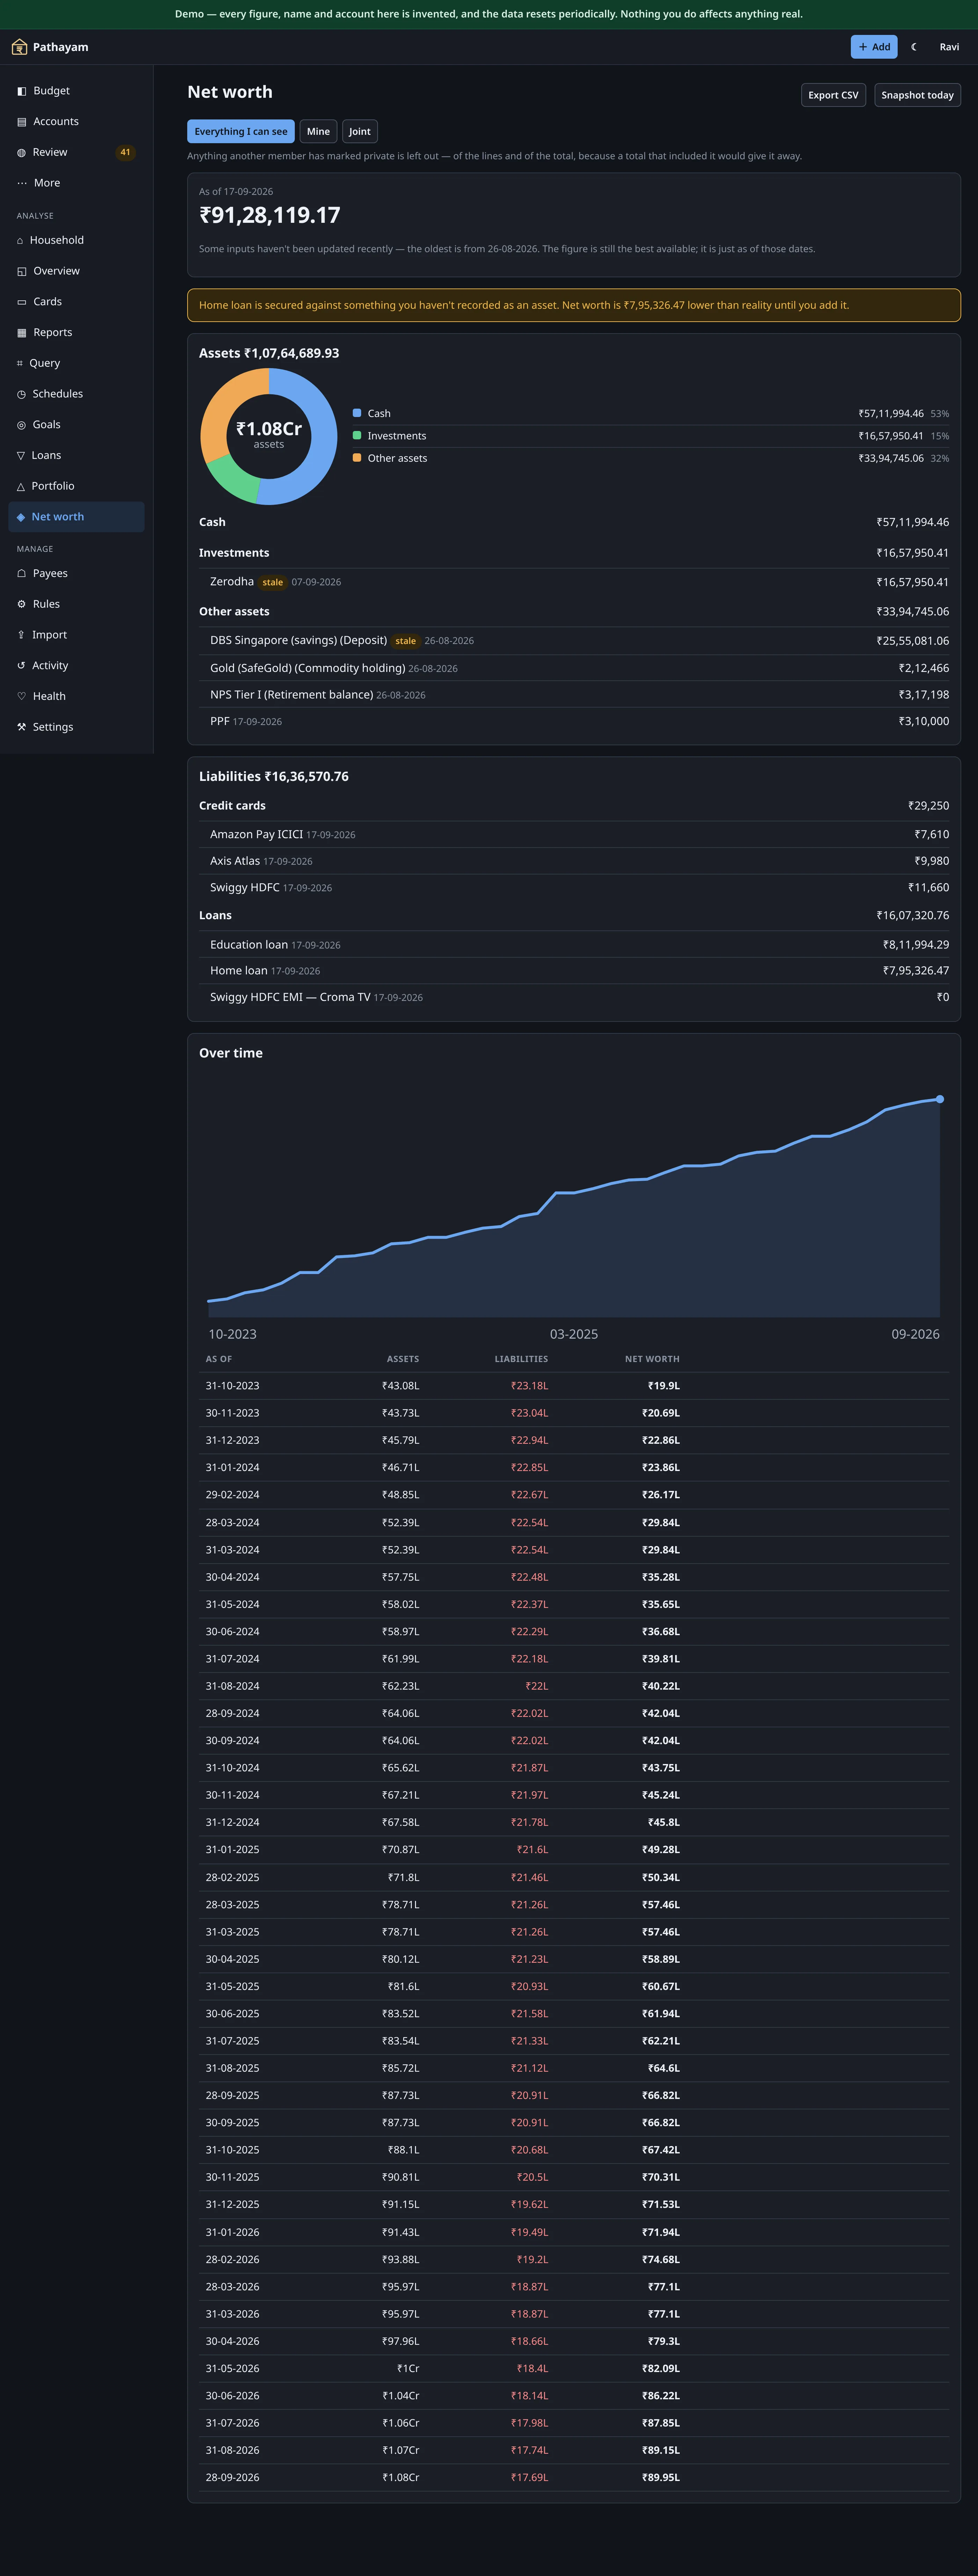Export net worth as CSV
Image resolution: width=978 pixels, height=2576 pixels.
pyautogui.click(x=833, y=95)
